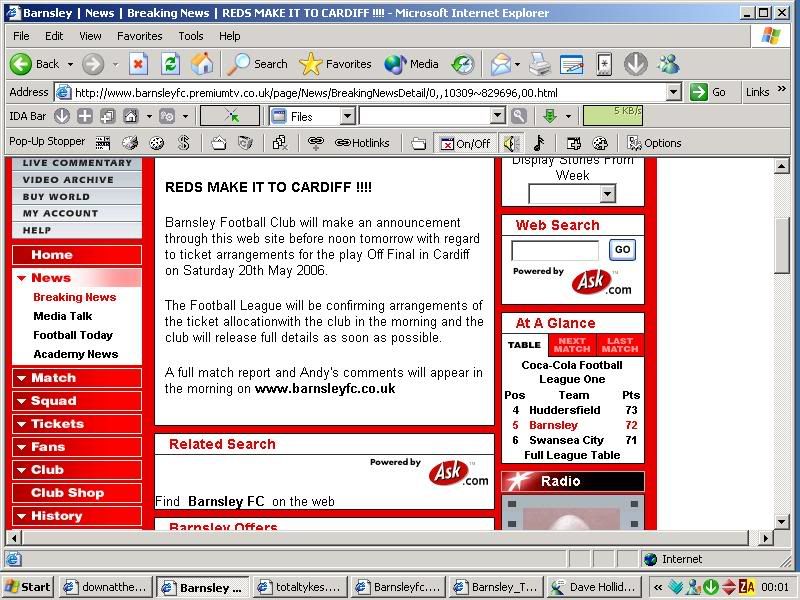
Task: Expand the History sidebar section
Action: [77, 516]
